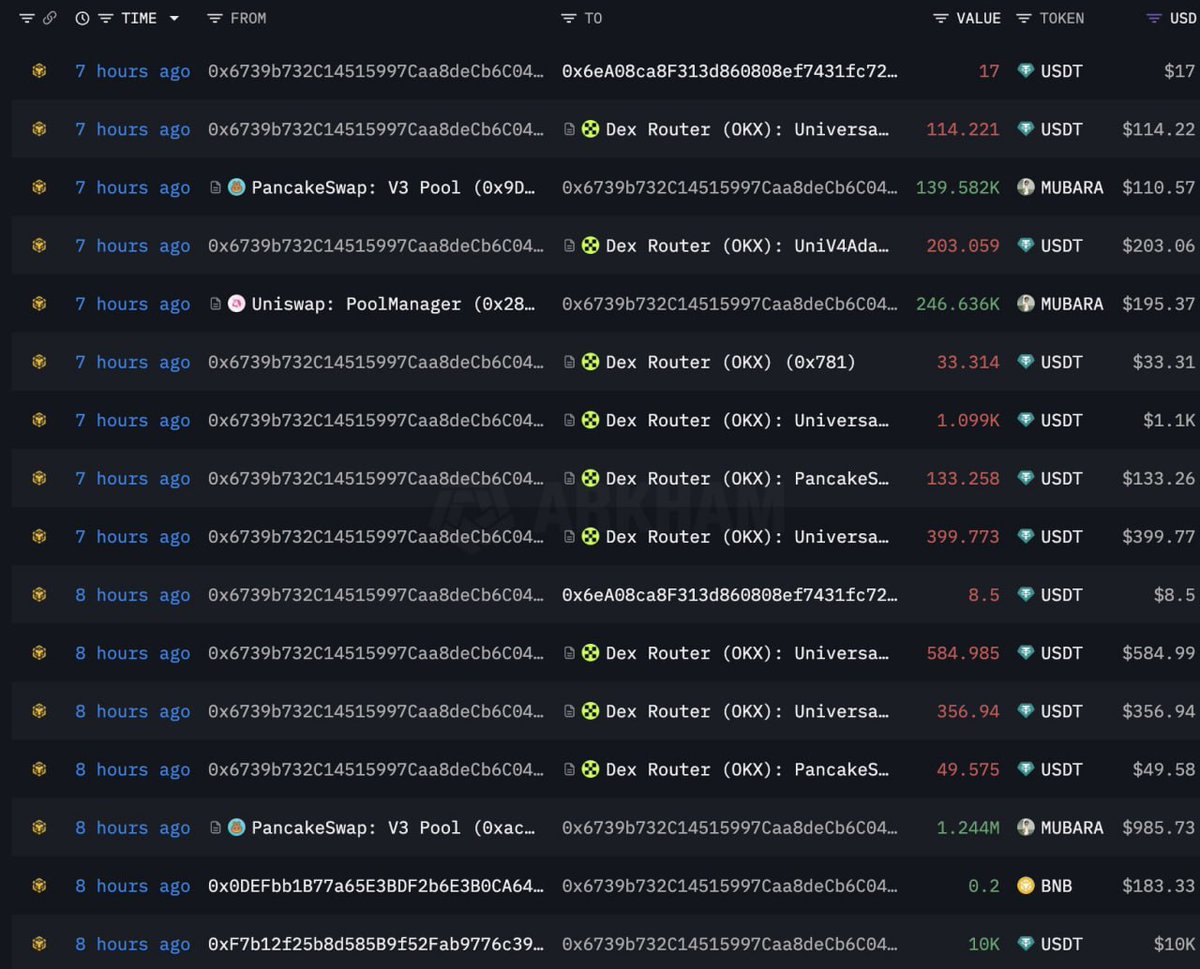Click contract document icon in the 1.244M row
1200x969 pixels.
click(215, 827)
